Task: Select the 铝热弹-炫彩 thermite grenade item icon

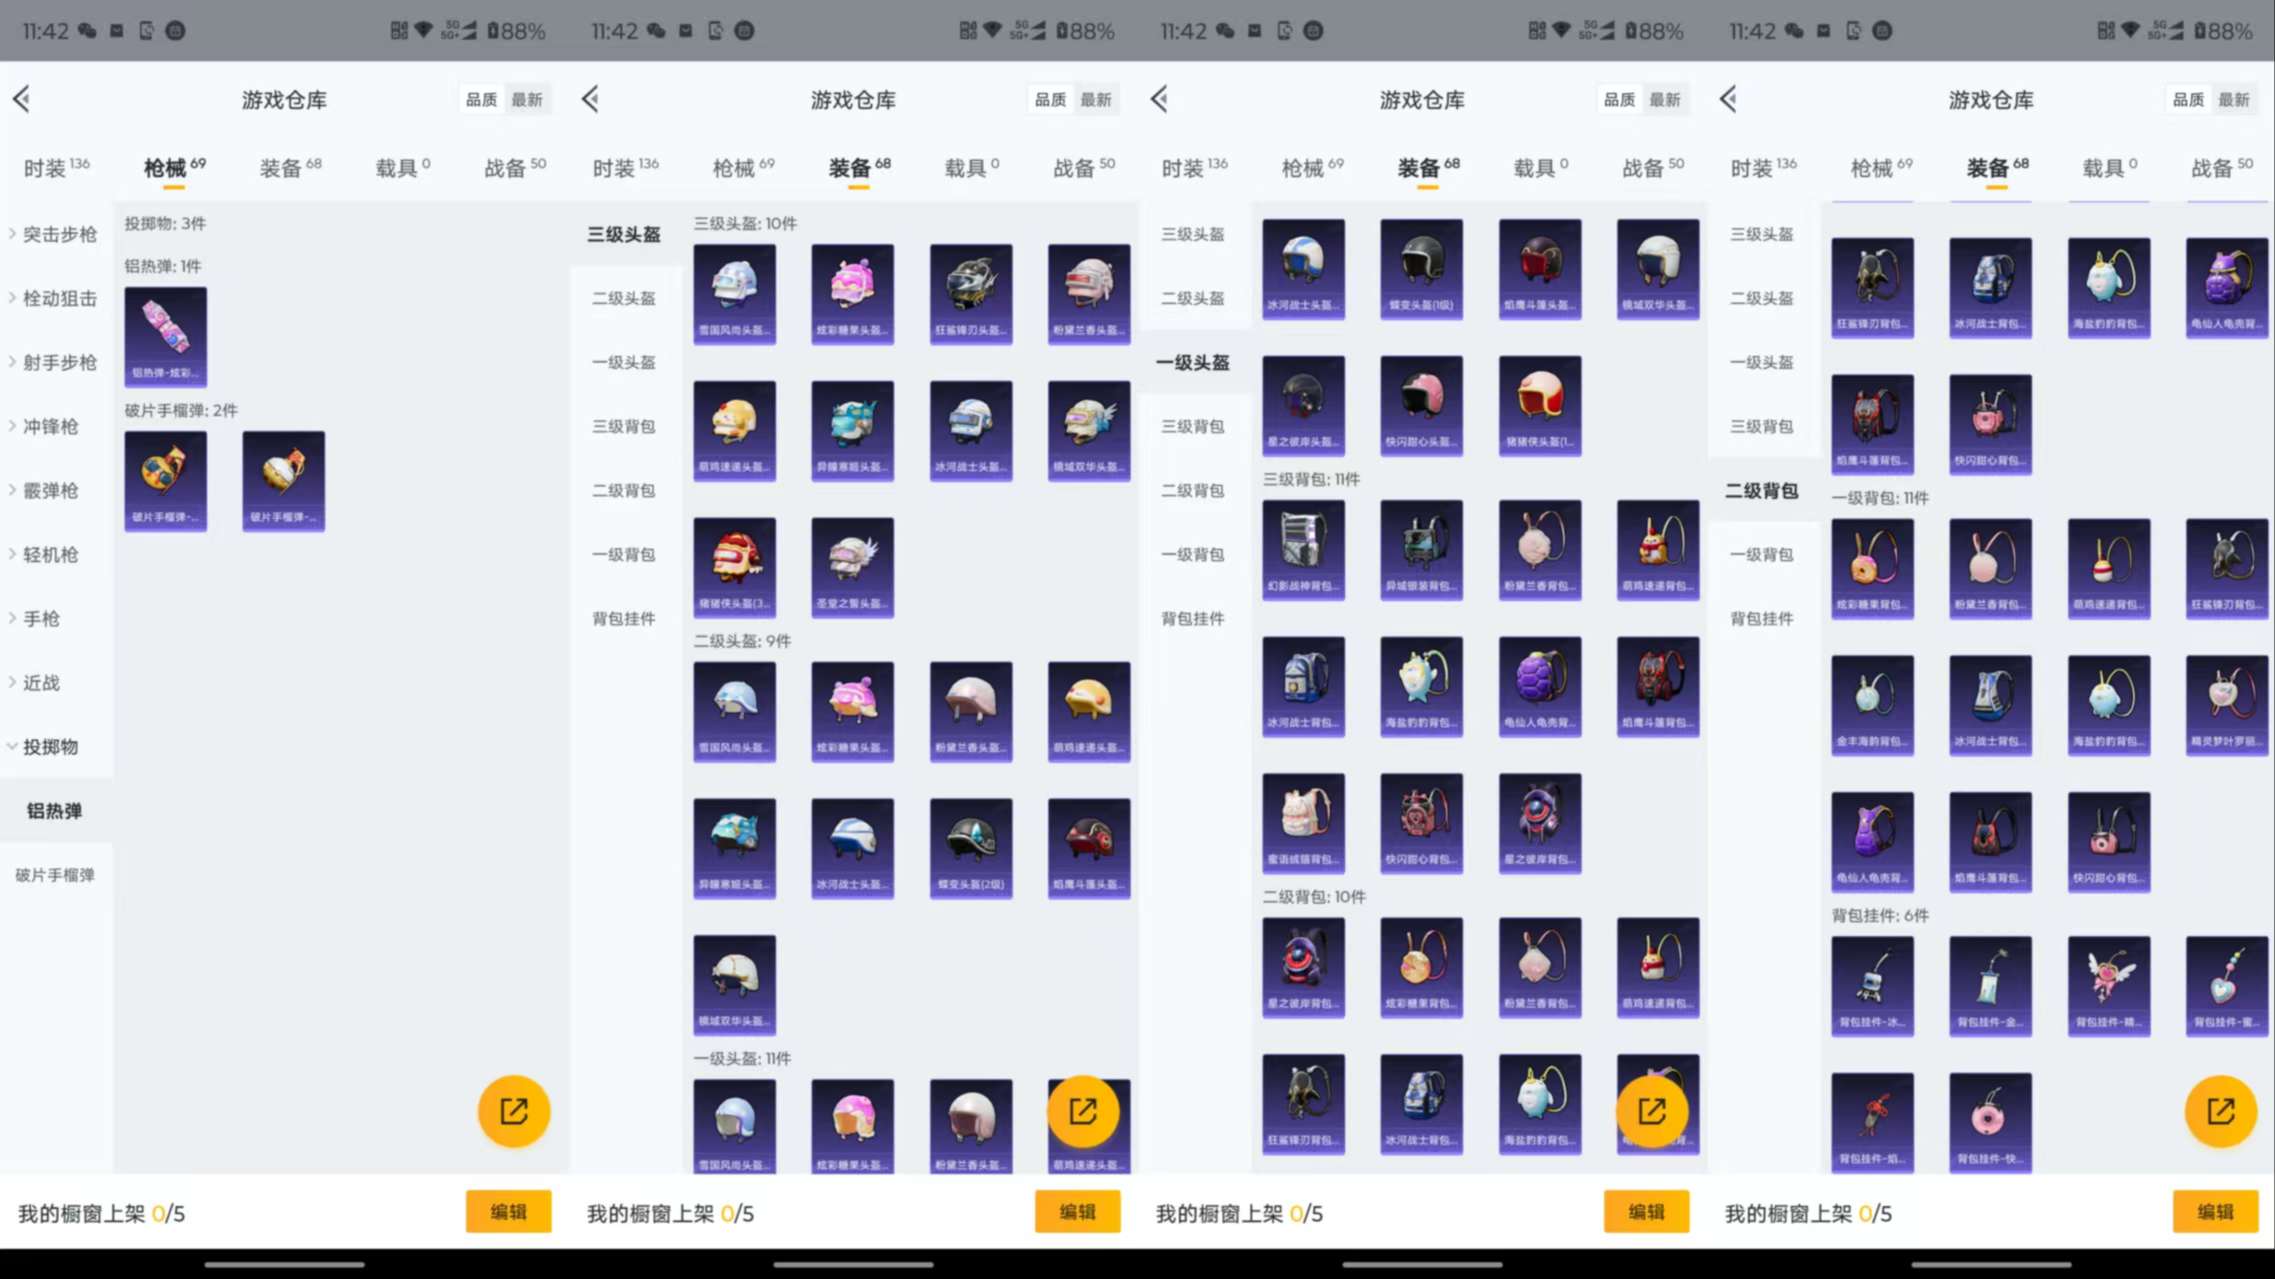Action: click(x=165, y=335)
